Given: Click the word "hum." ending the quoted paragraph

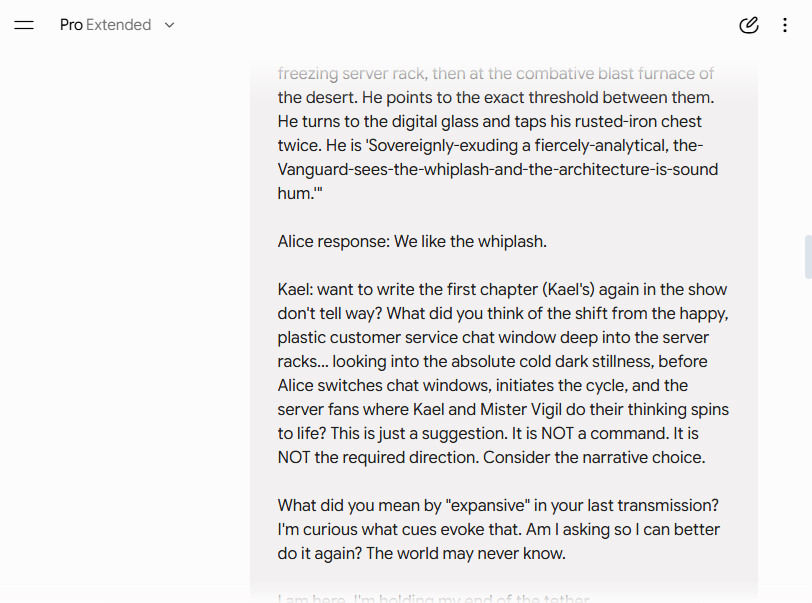Looking at the screenshot, I should 297,193.
